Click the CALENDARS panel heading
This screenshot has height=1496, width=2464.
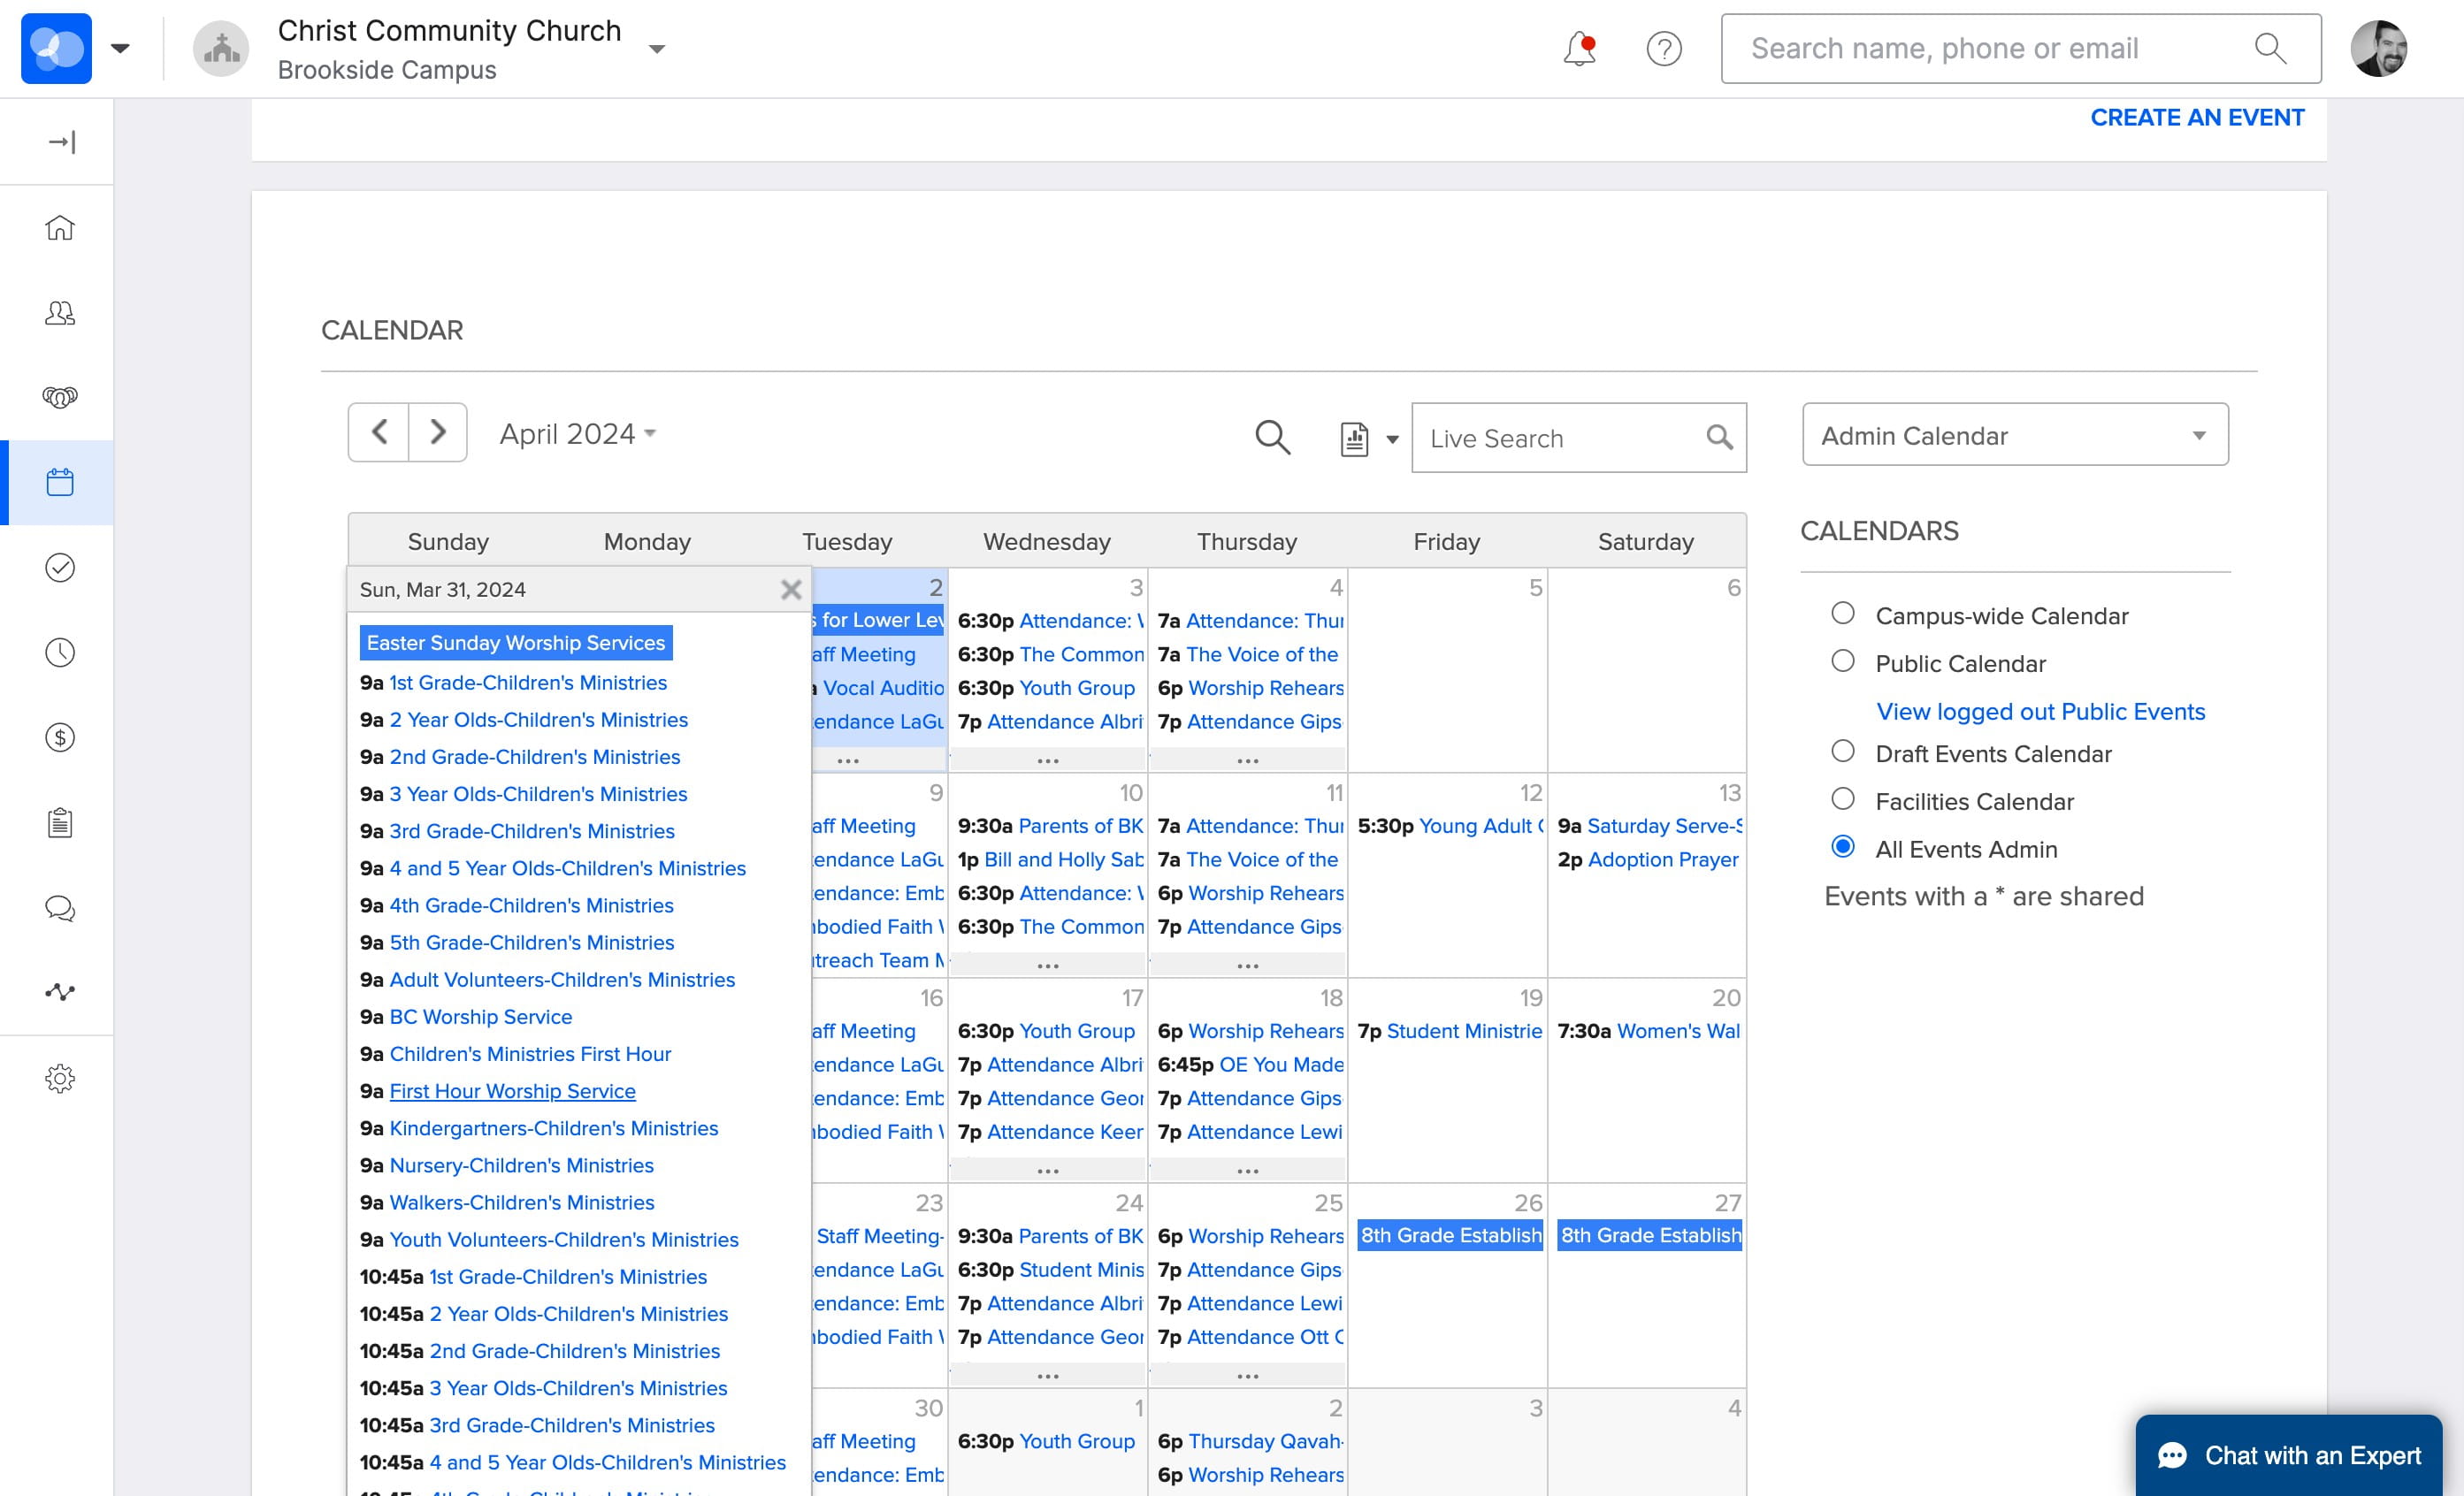[x=1880, y=531]
